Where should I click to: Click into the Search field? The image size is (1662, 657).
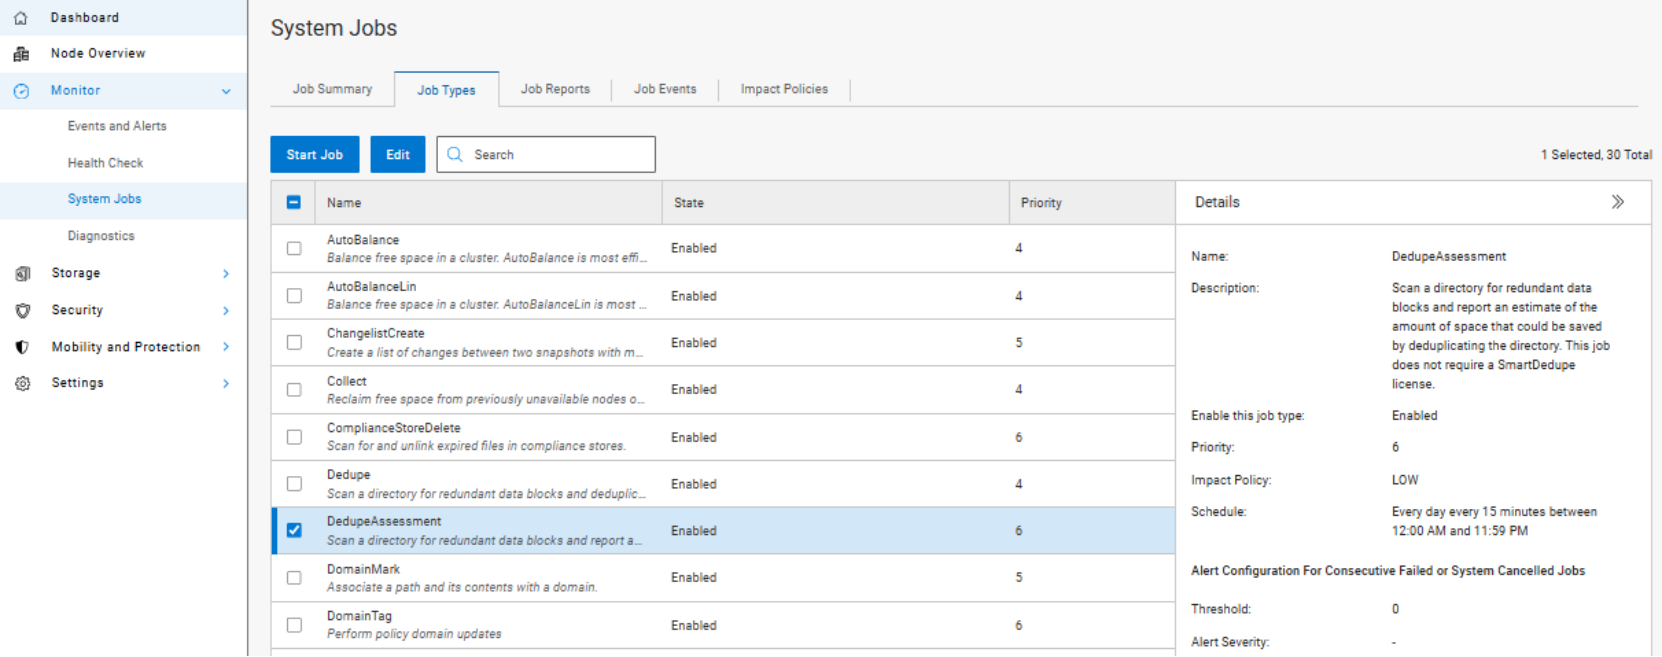(x=546, y=155)
